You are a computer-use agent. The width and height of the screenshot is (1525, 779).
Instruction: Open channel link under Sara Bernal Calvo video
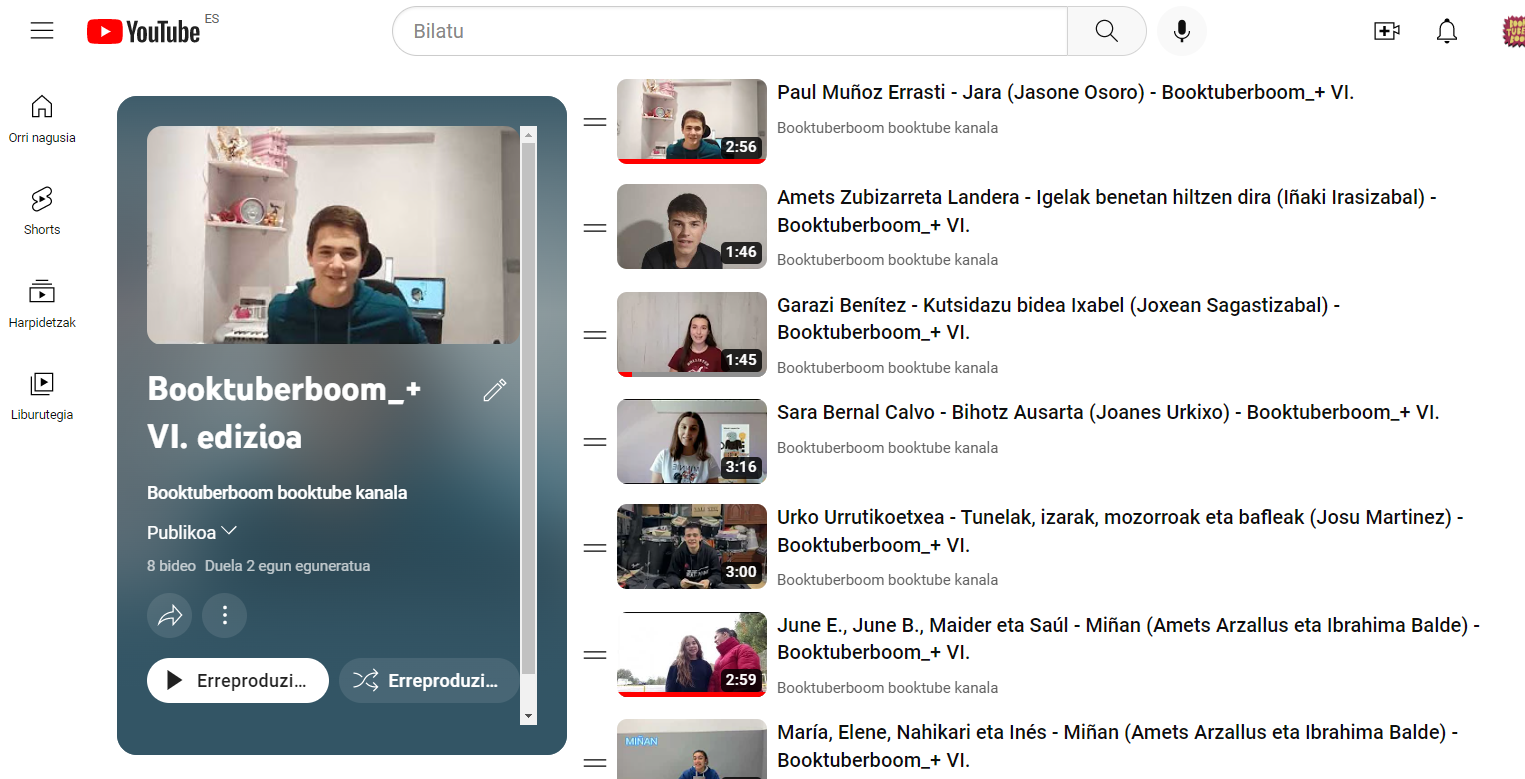[x=887, y=448]
